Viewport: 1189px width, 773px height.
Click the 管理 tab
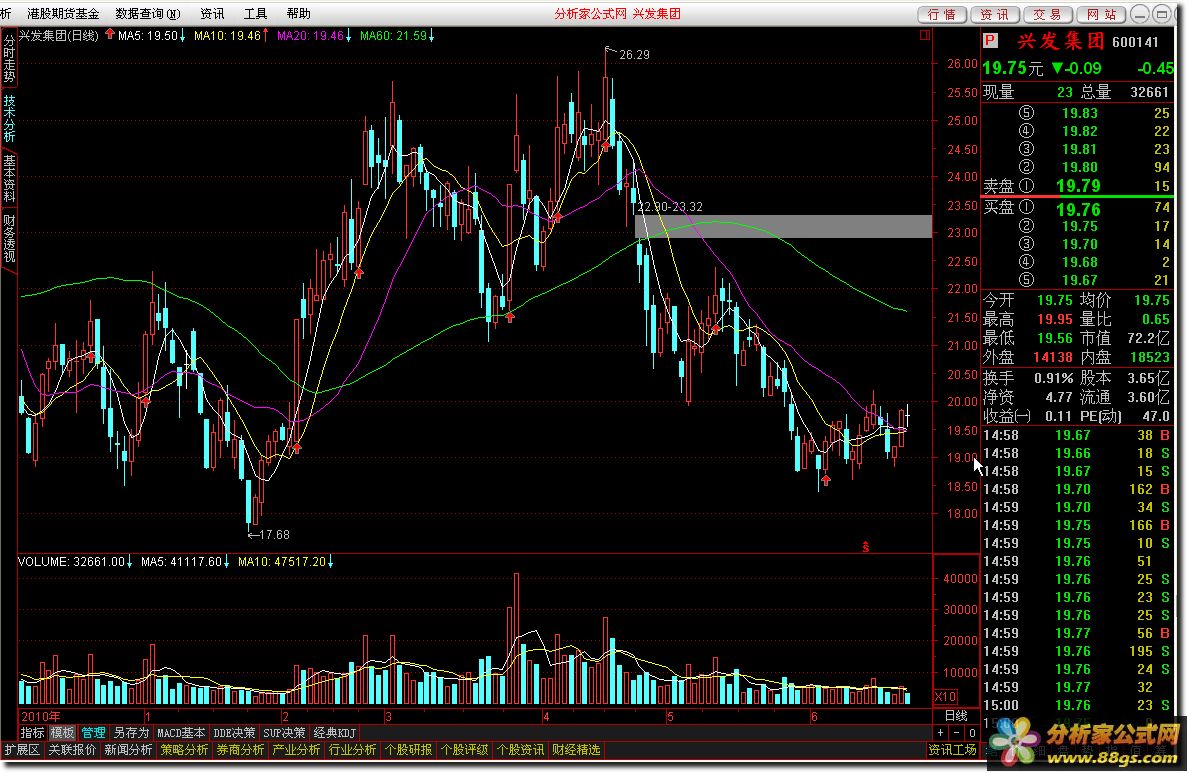tap(93, 733)
